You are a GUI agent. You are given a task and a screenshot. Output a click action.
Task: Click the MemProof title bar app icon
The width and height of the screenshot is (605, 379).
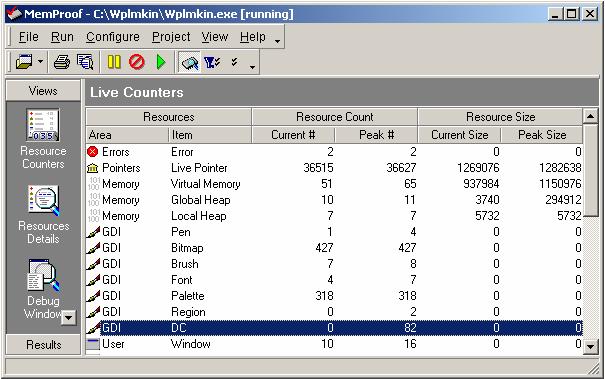(x=14, y=14)
